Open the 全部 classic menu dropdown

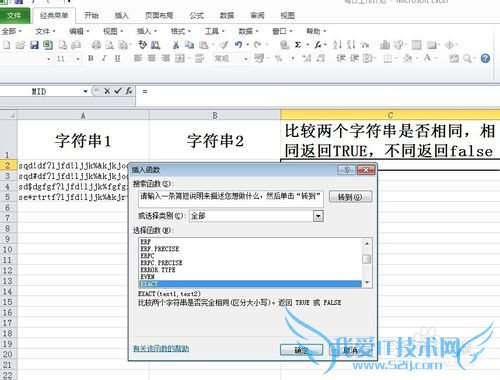click(12, 31)
